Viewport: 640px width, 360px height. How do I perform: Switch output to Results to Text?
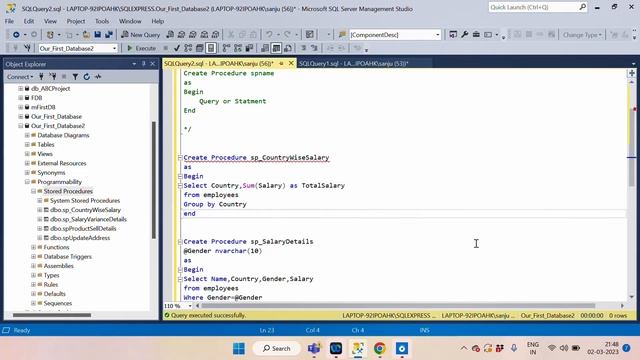click(264, 48)
